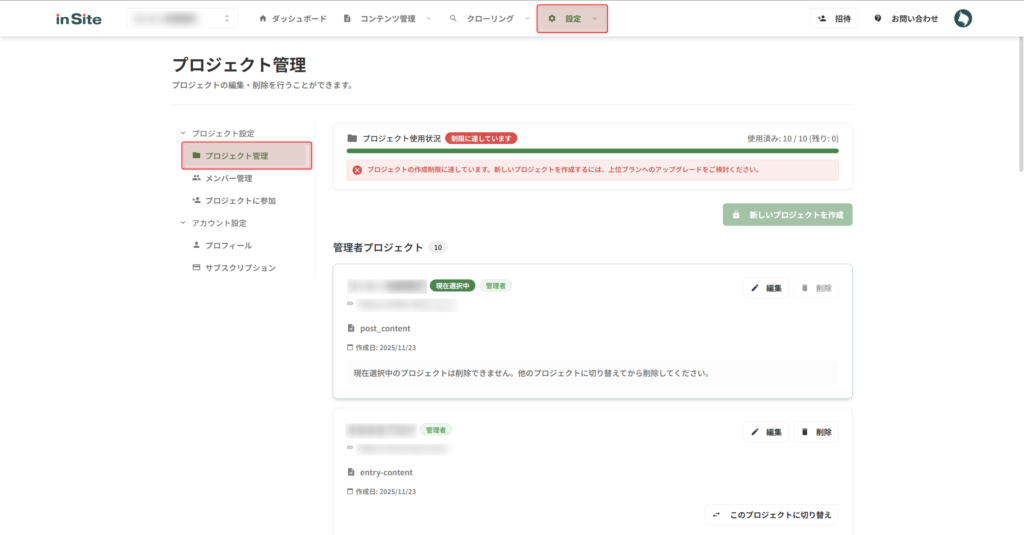The height and width of the screenshot is (535, 1024).
Task: Click the プロジェクトに参加 person-add icon
Action: coord(196,201)
